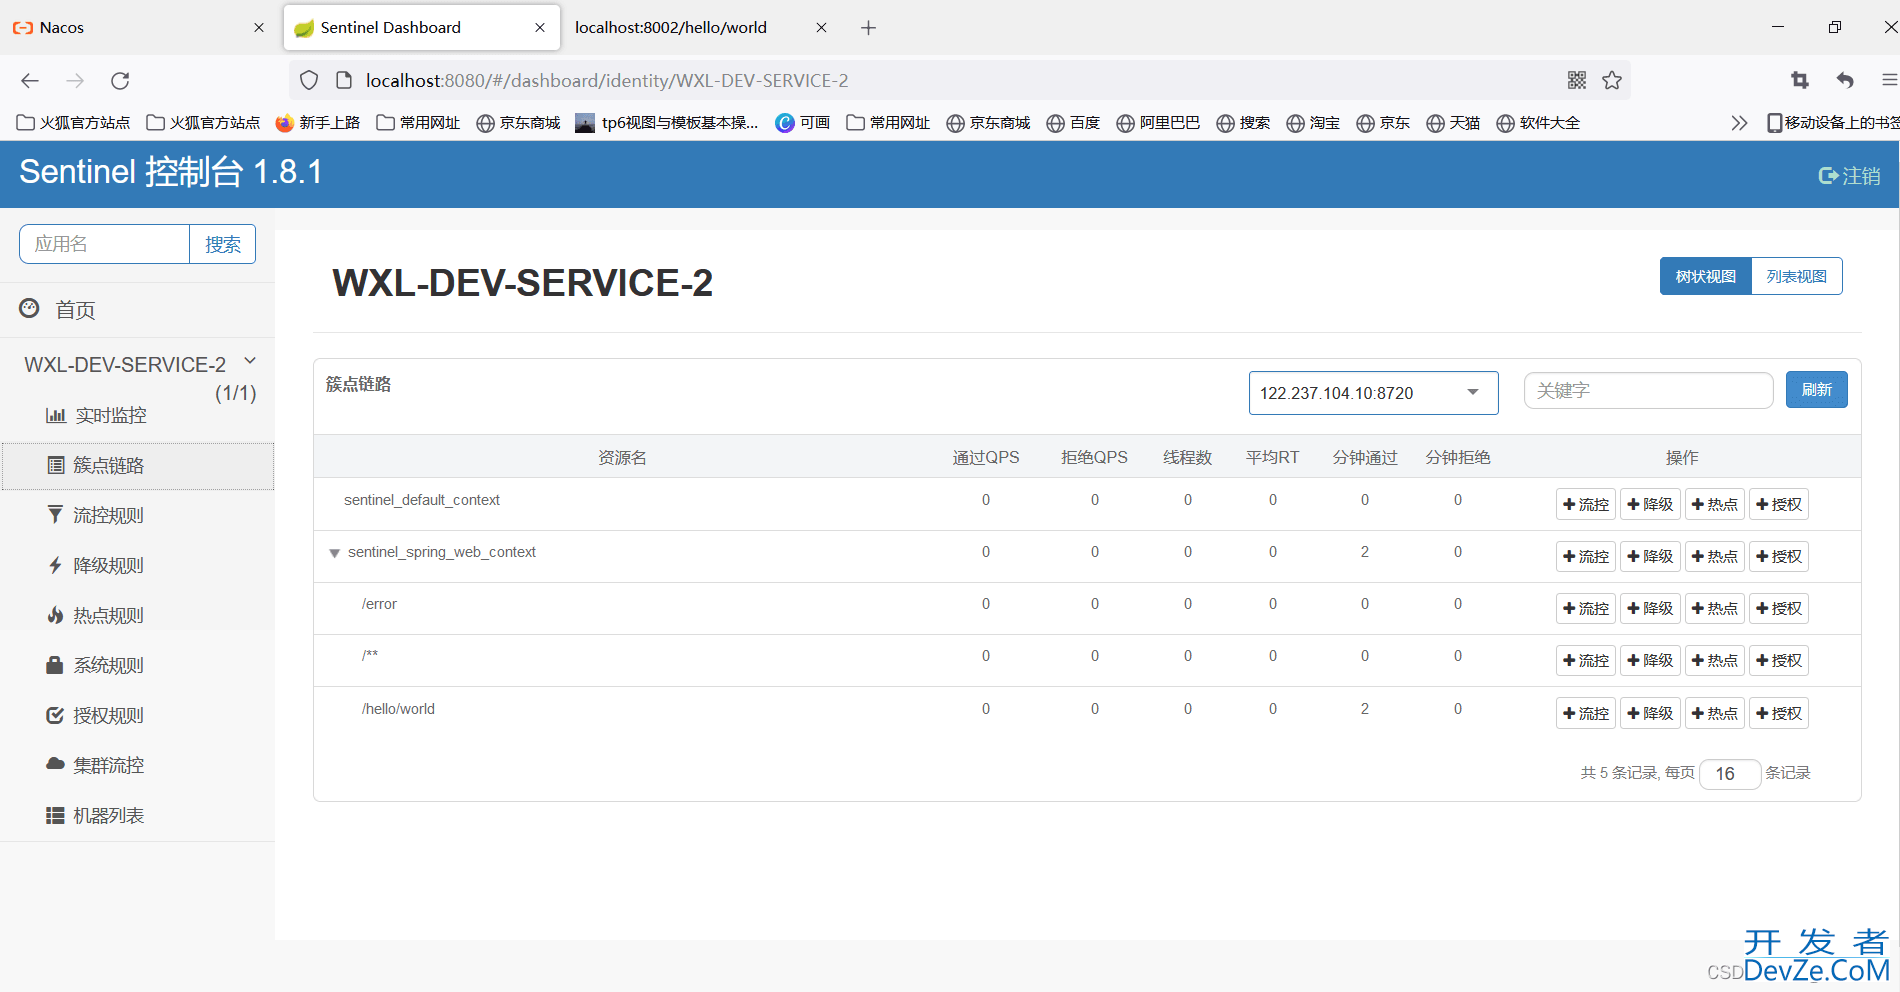Click the 关键字 keyword field
This screenshot has height=992, width=1900.
[1648, 391]
